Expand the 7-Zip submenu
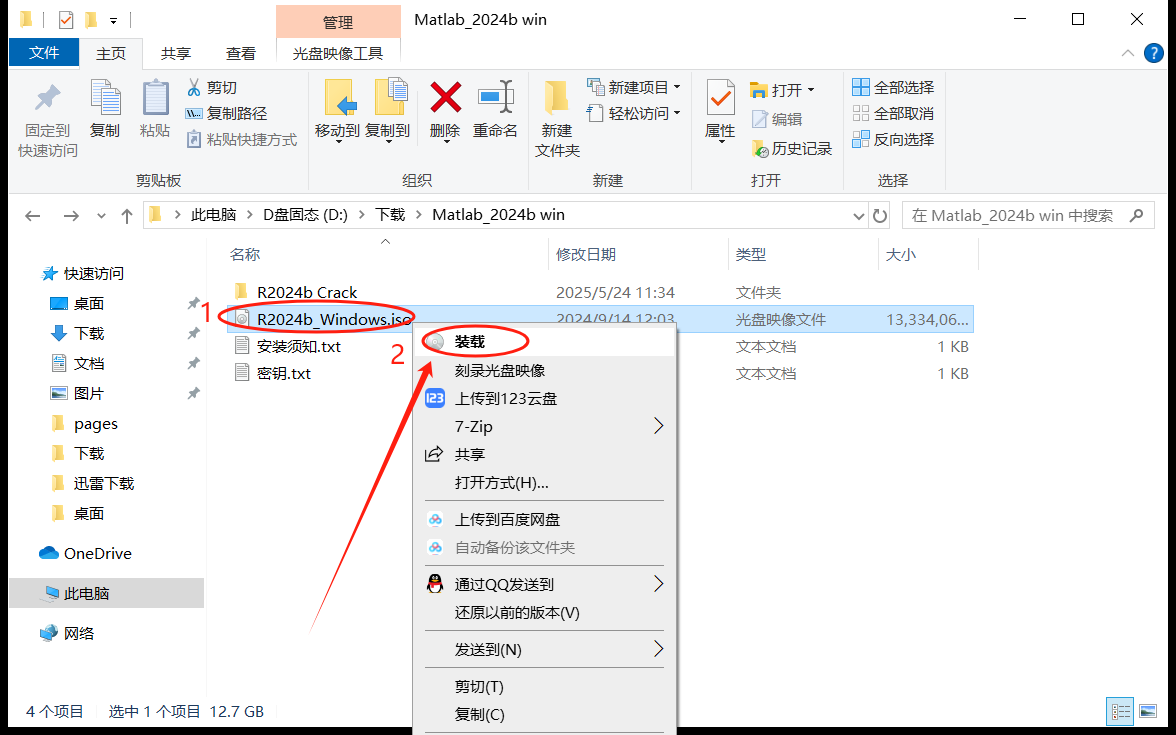This screenshot has height=735, width=1176. [658, 426]
